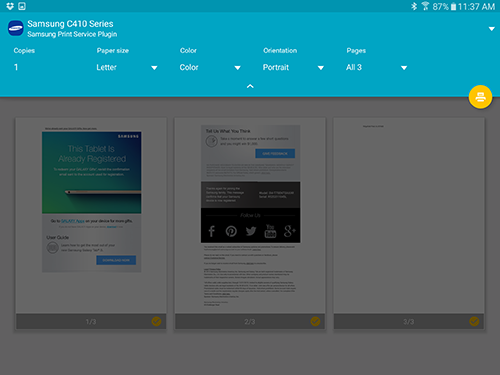The height and width of the screenshot is (375, 500).
Task: Tap the 2/3 page label
Action: [250, 322]
